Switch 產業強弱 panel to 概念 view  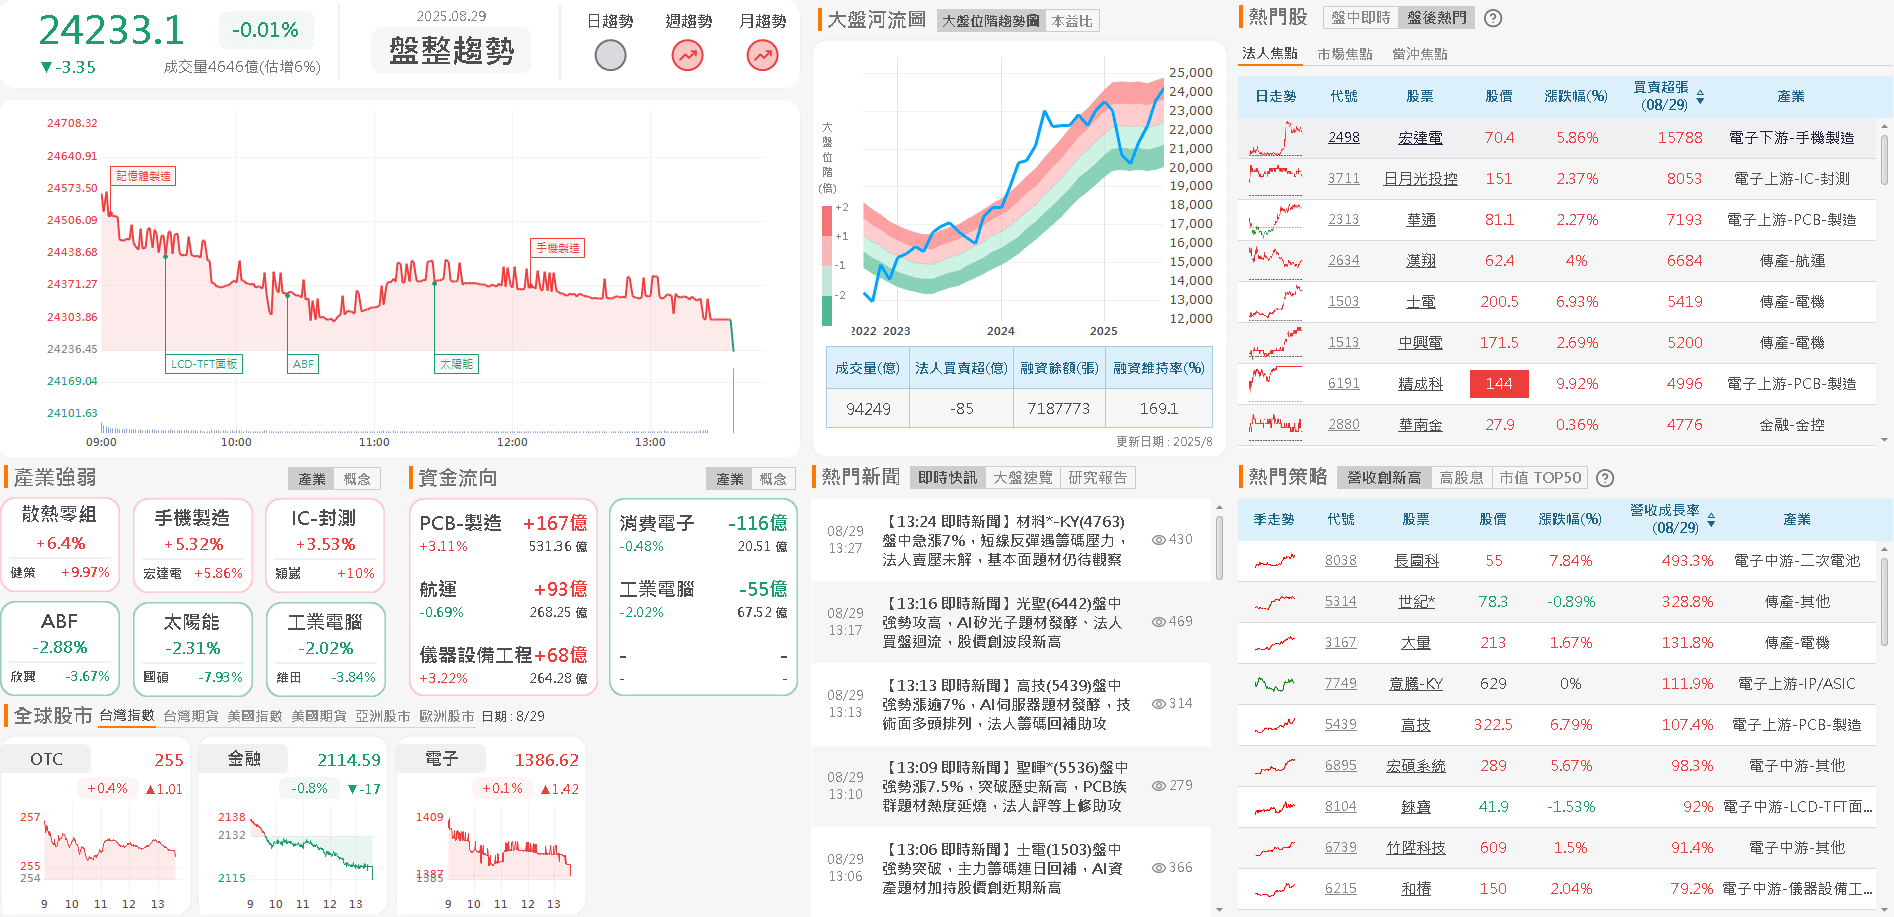[x=358, y=478]
